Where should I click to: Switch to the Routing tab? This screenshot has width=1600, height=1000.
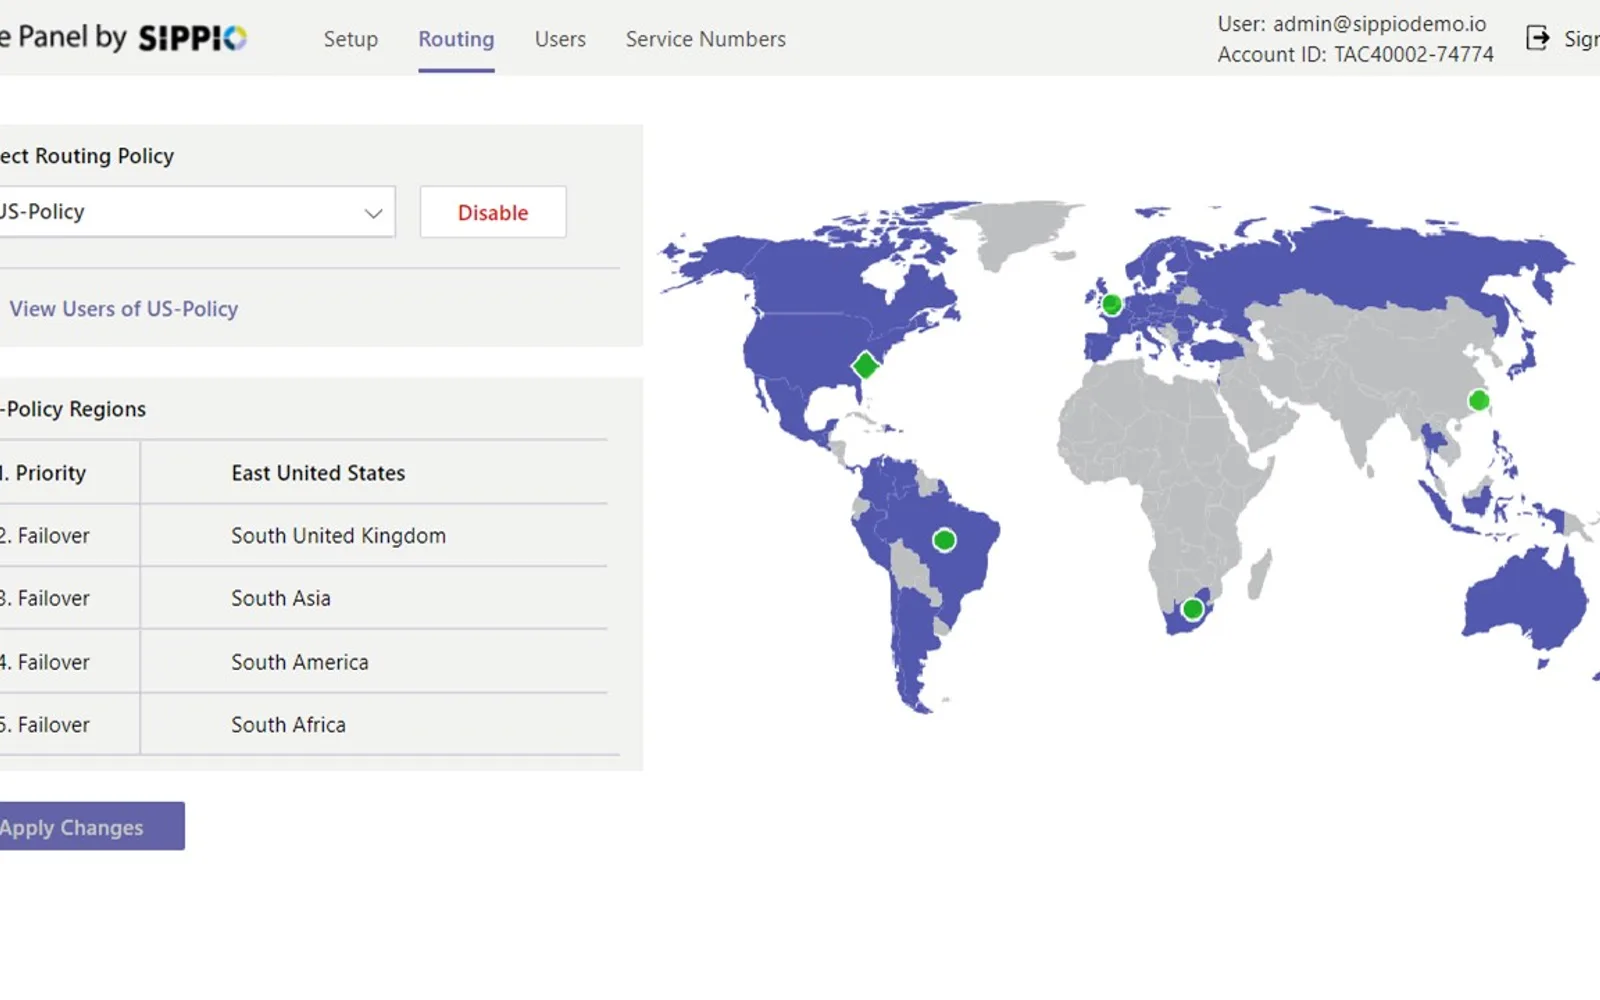tap(456, 39)
